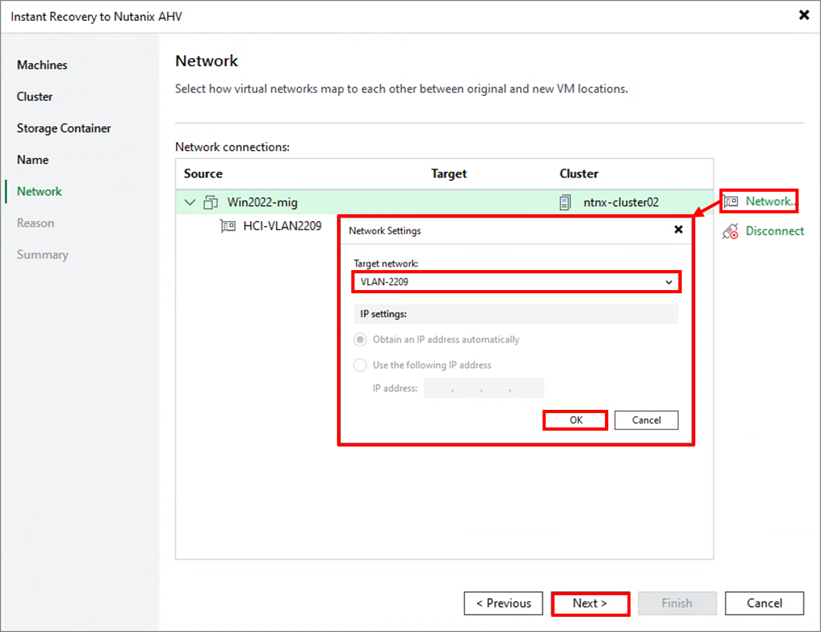821x632 pixels.
Task: Go back with the Previous button
Action: pos(503,604)
